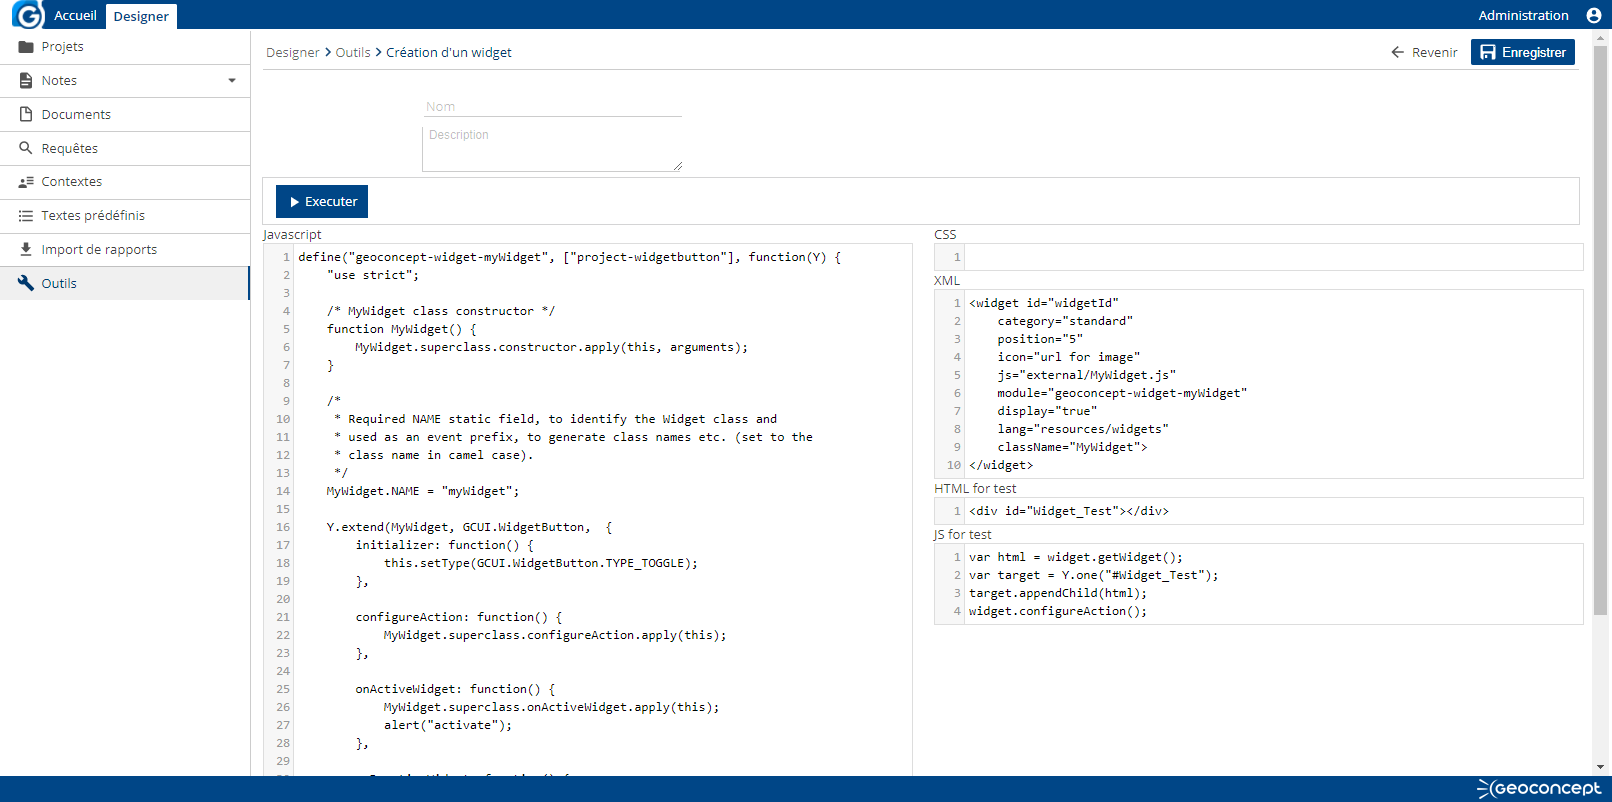Click the var html = widget.getWidget() line

(1076, 557)
